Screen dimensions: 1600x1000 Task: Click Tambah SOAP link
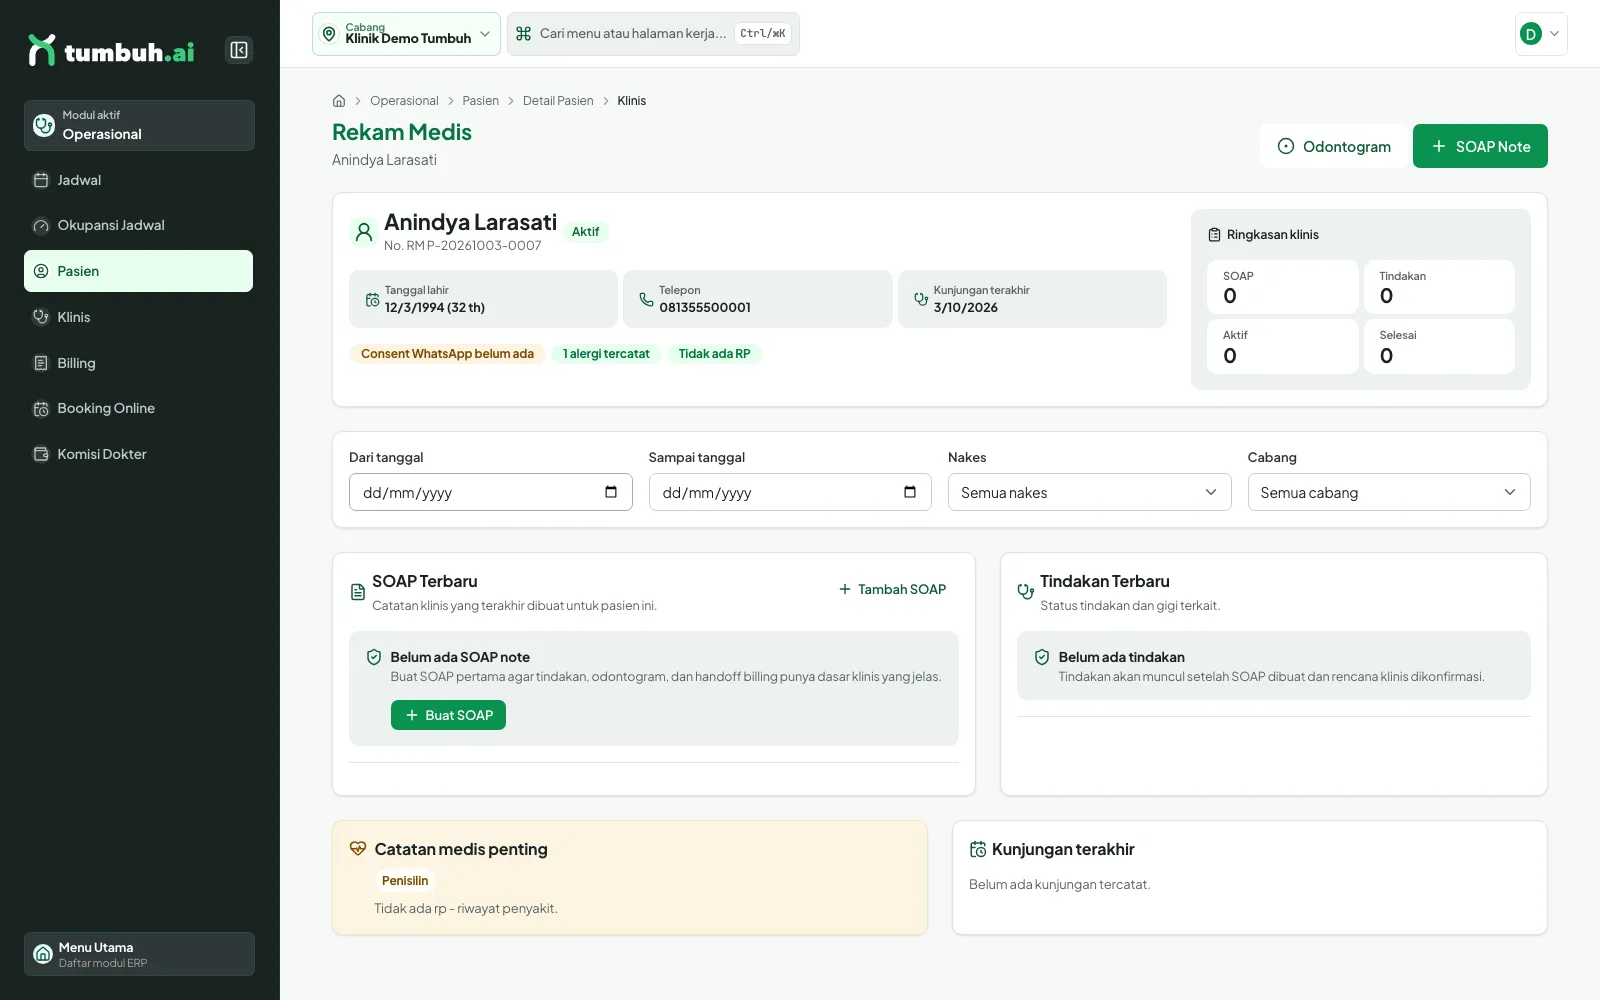click(892, 589)
